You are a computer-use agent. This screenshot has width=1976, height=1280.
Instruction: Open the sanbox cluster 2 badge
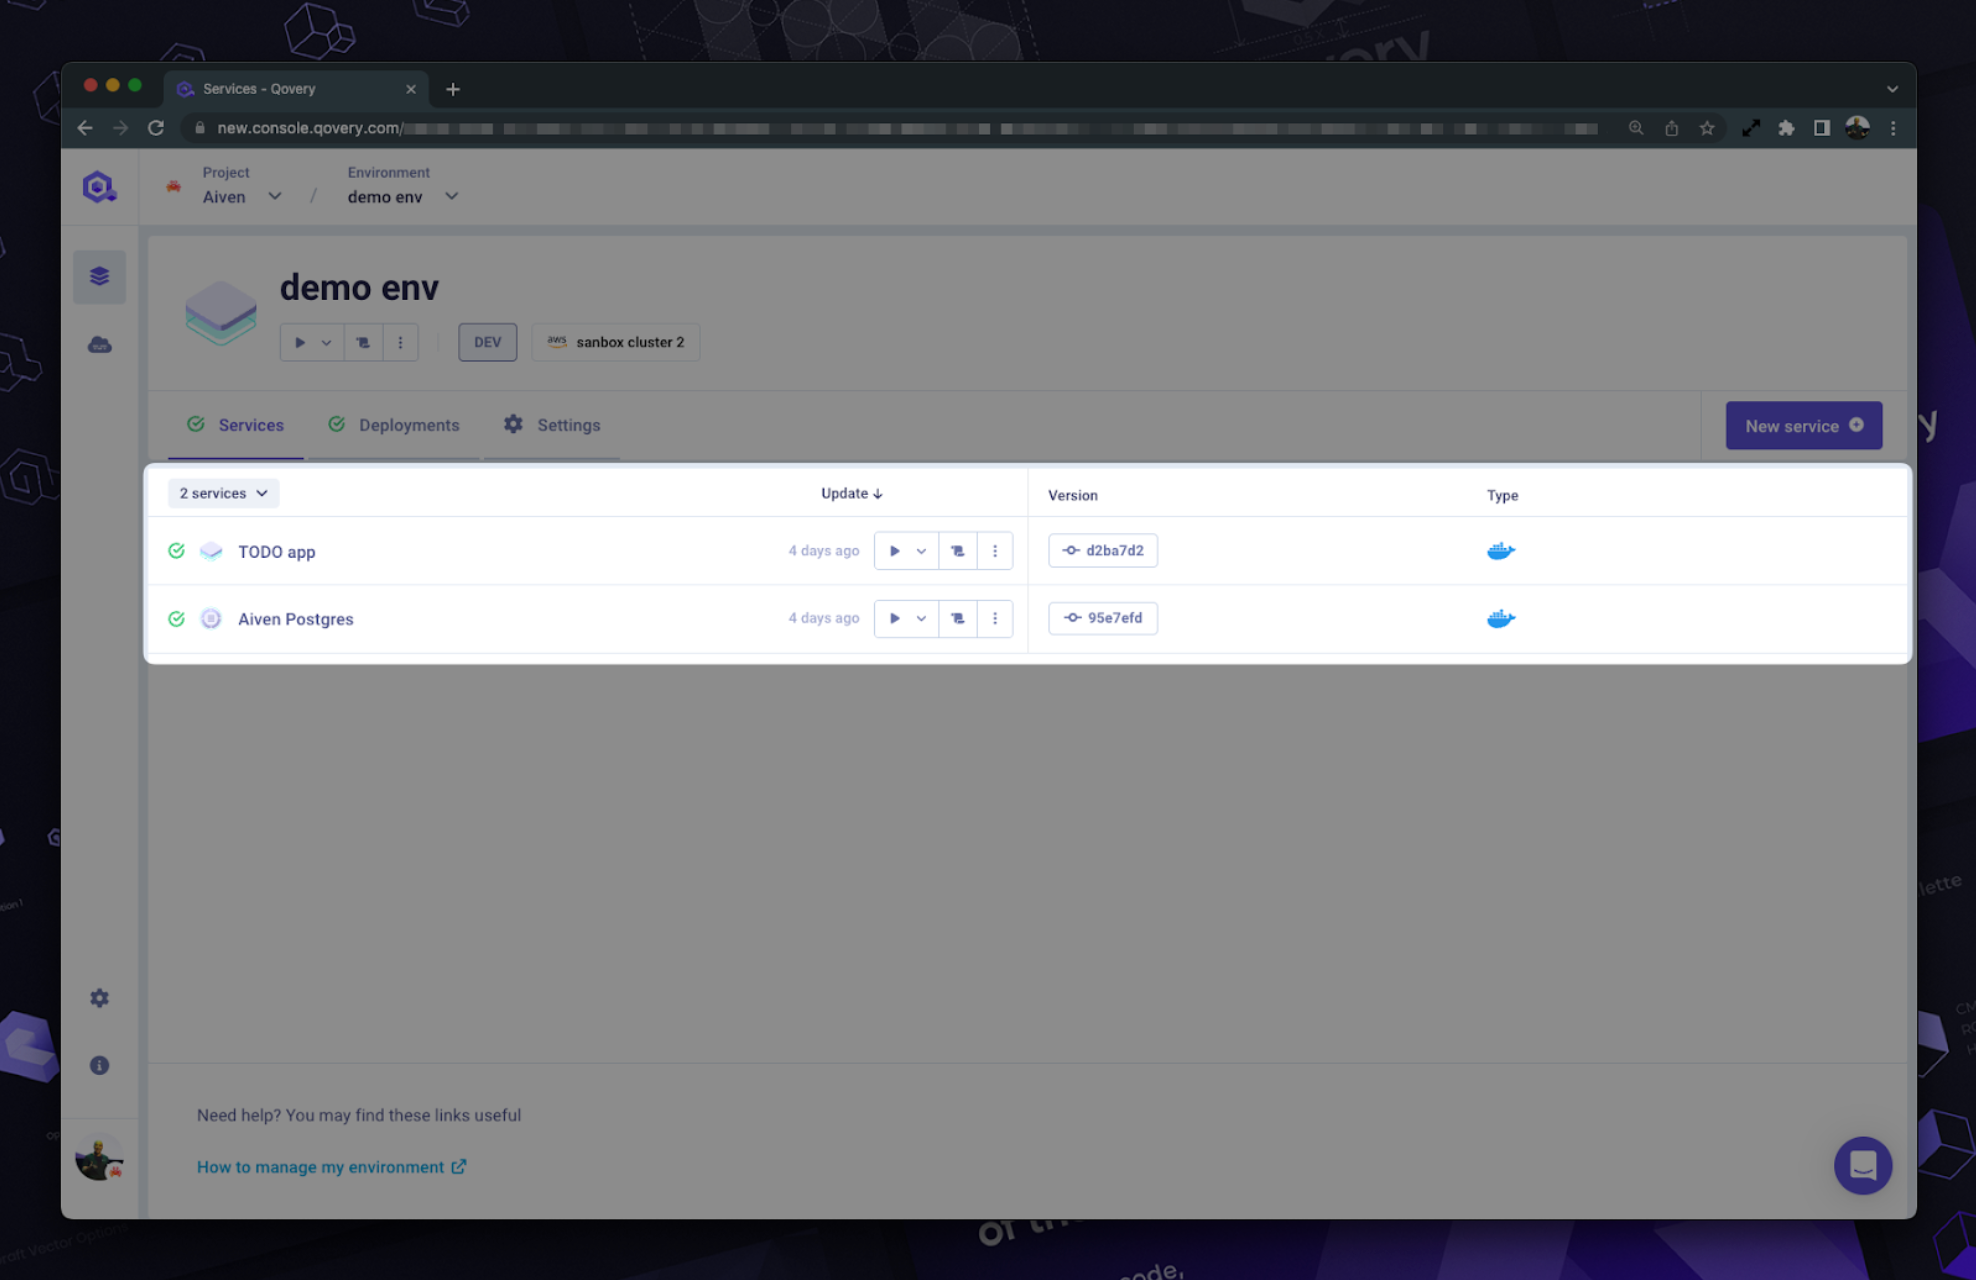coord(615,342)
